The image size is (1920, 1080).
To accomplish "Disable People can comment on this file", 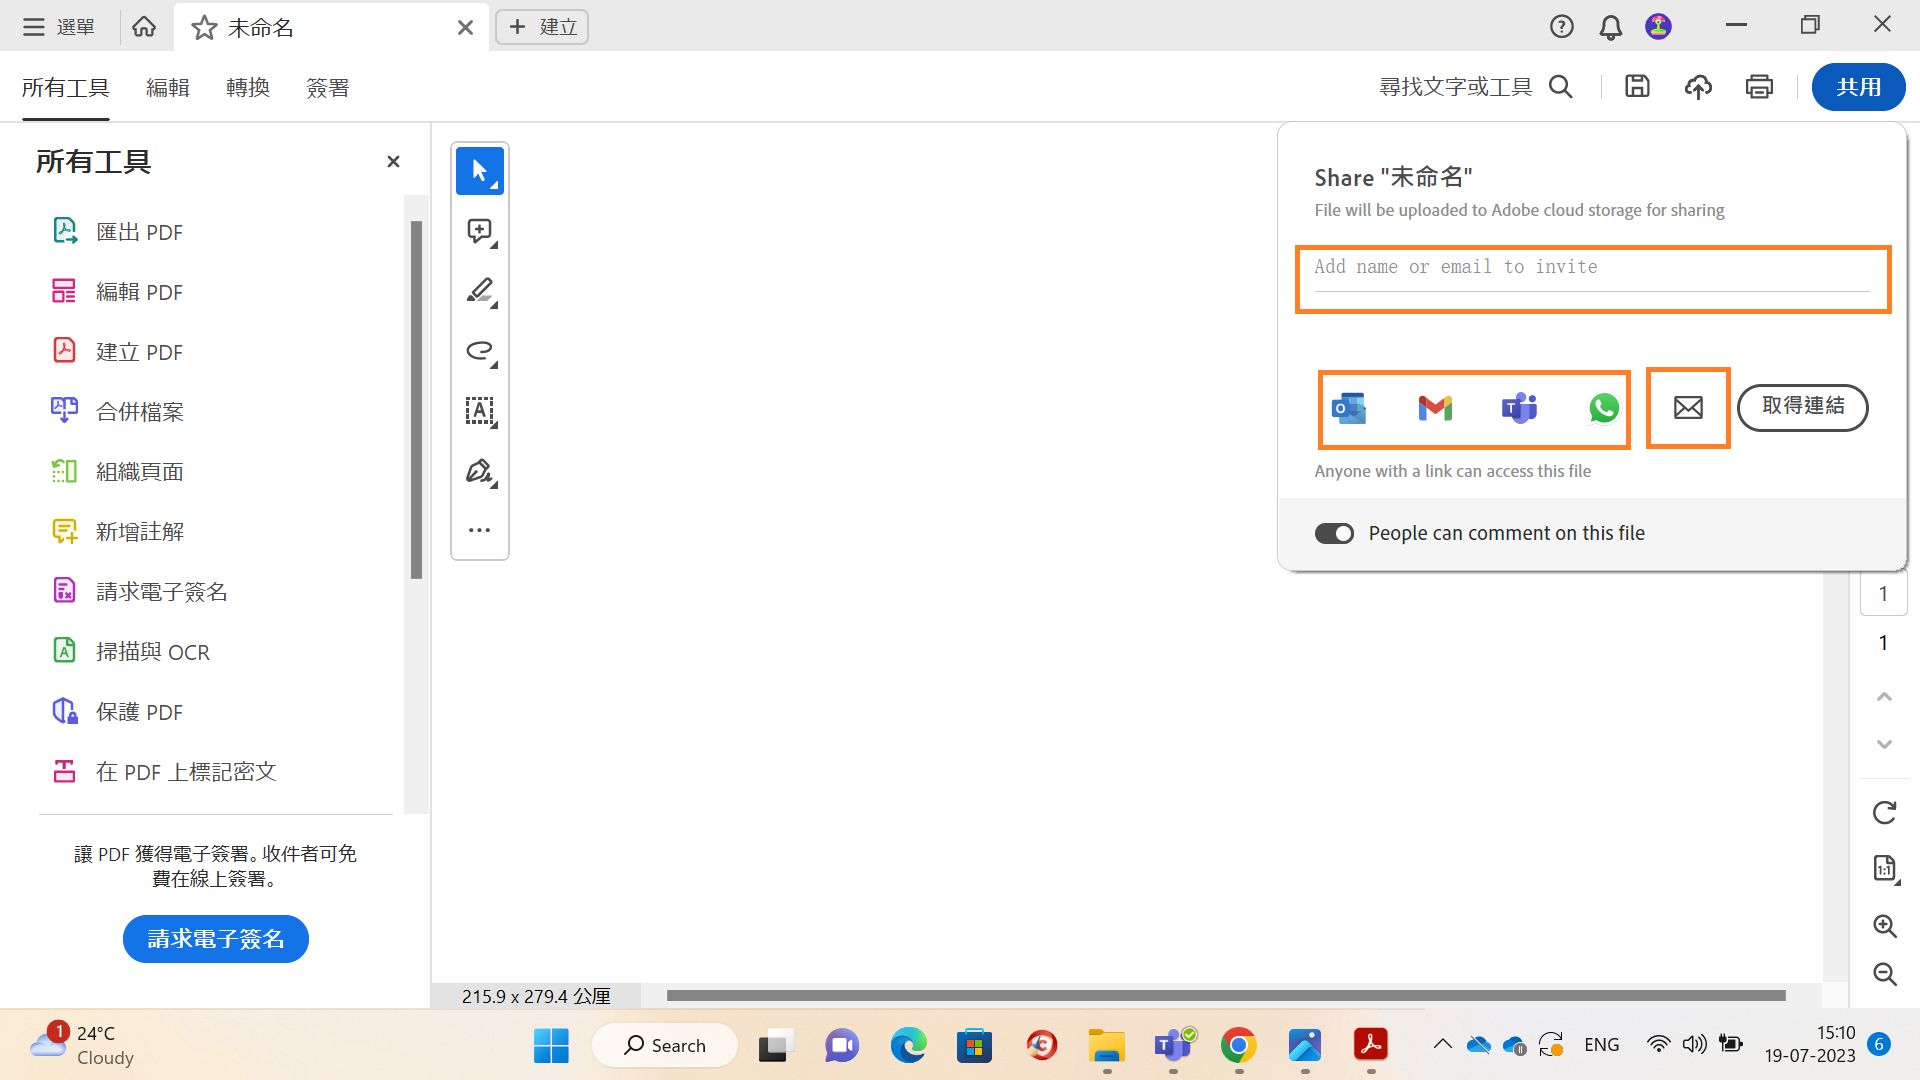I will [x=1334, y=533].
